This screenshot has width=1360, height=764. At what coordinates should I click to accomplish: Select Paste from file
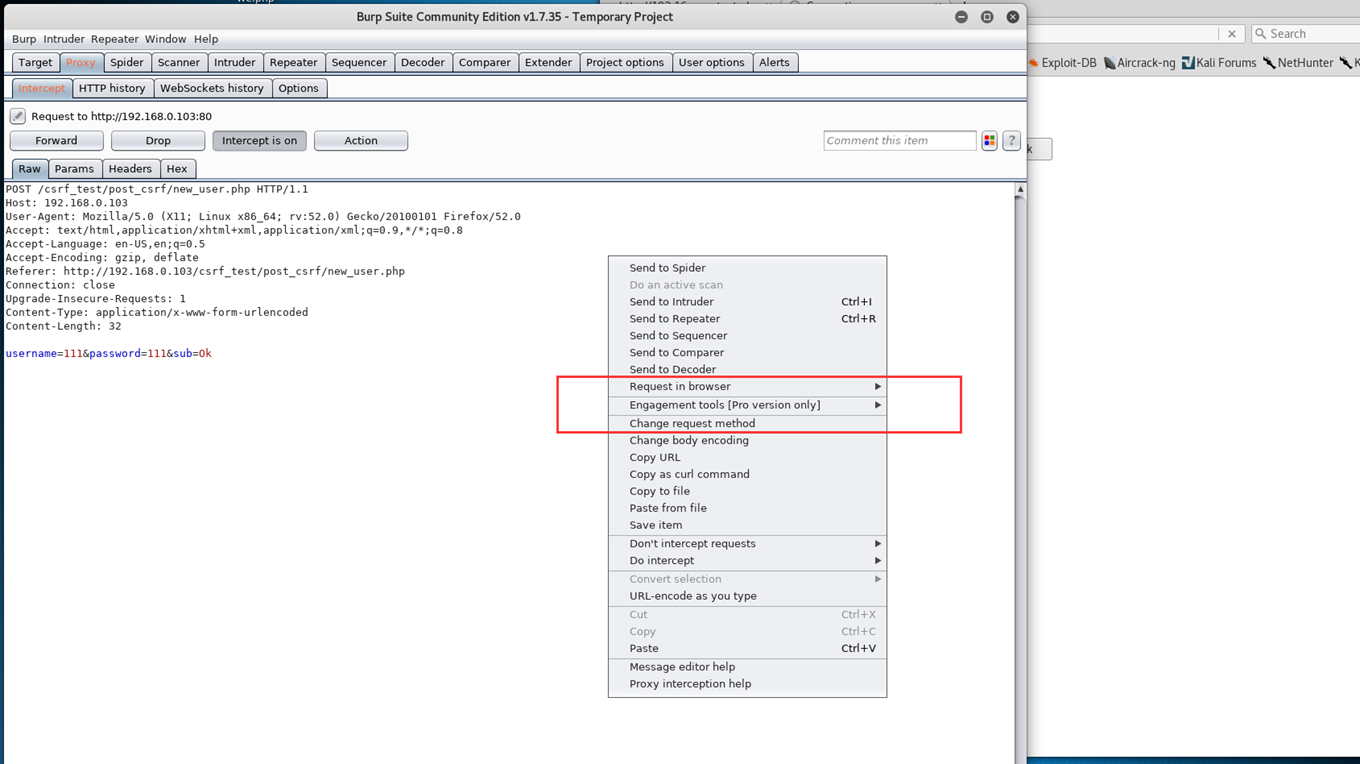747,508
